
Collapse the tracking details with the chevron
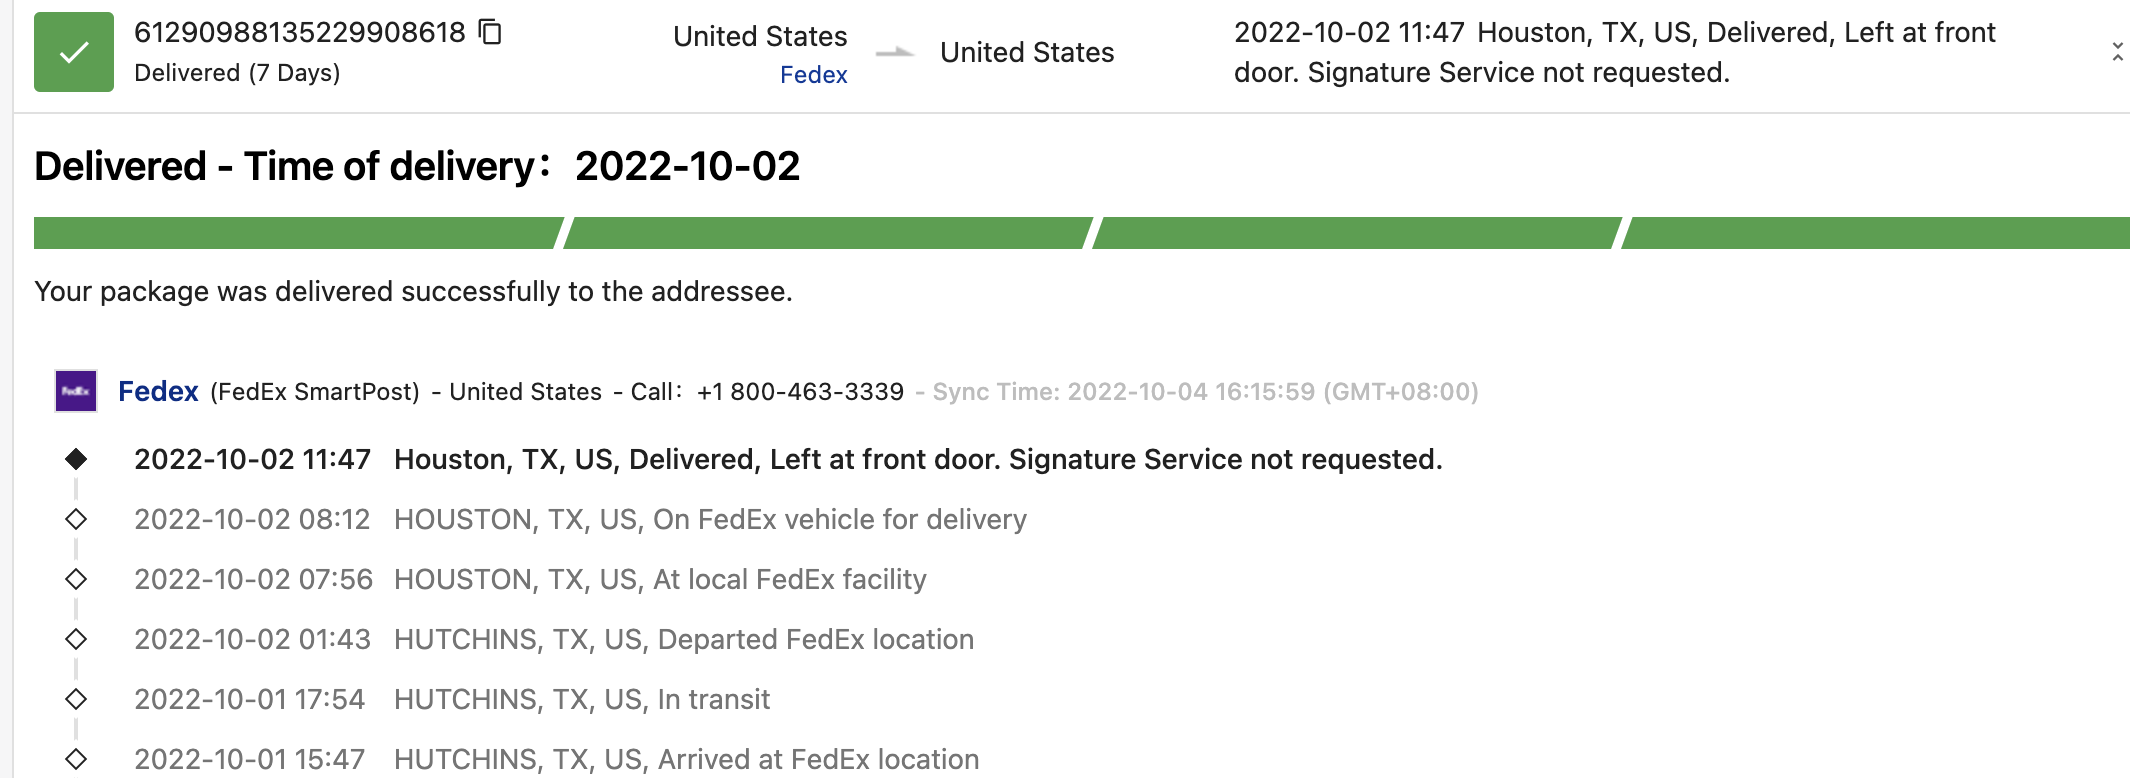coord(2116,52)
